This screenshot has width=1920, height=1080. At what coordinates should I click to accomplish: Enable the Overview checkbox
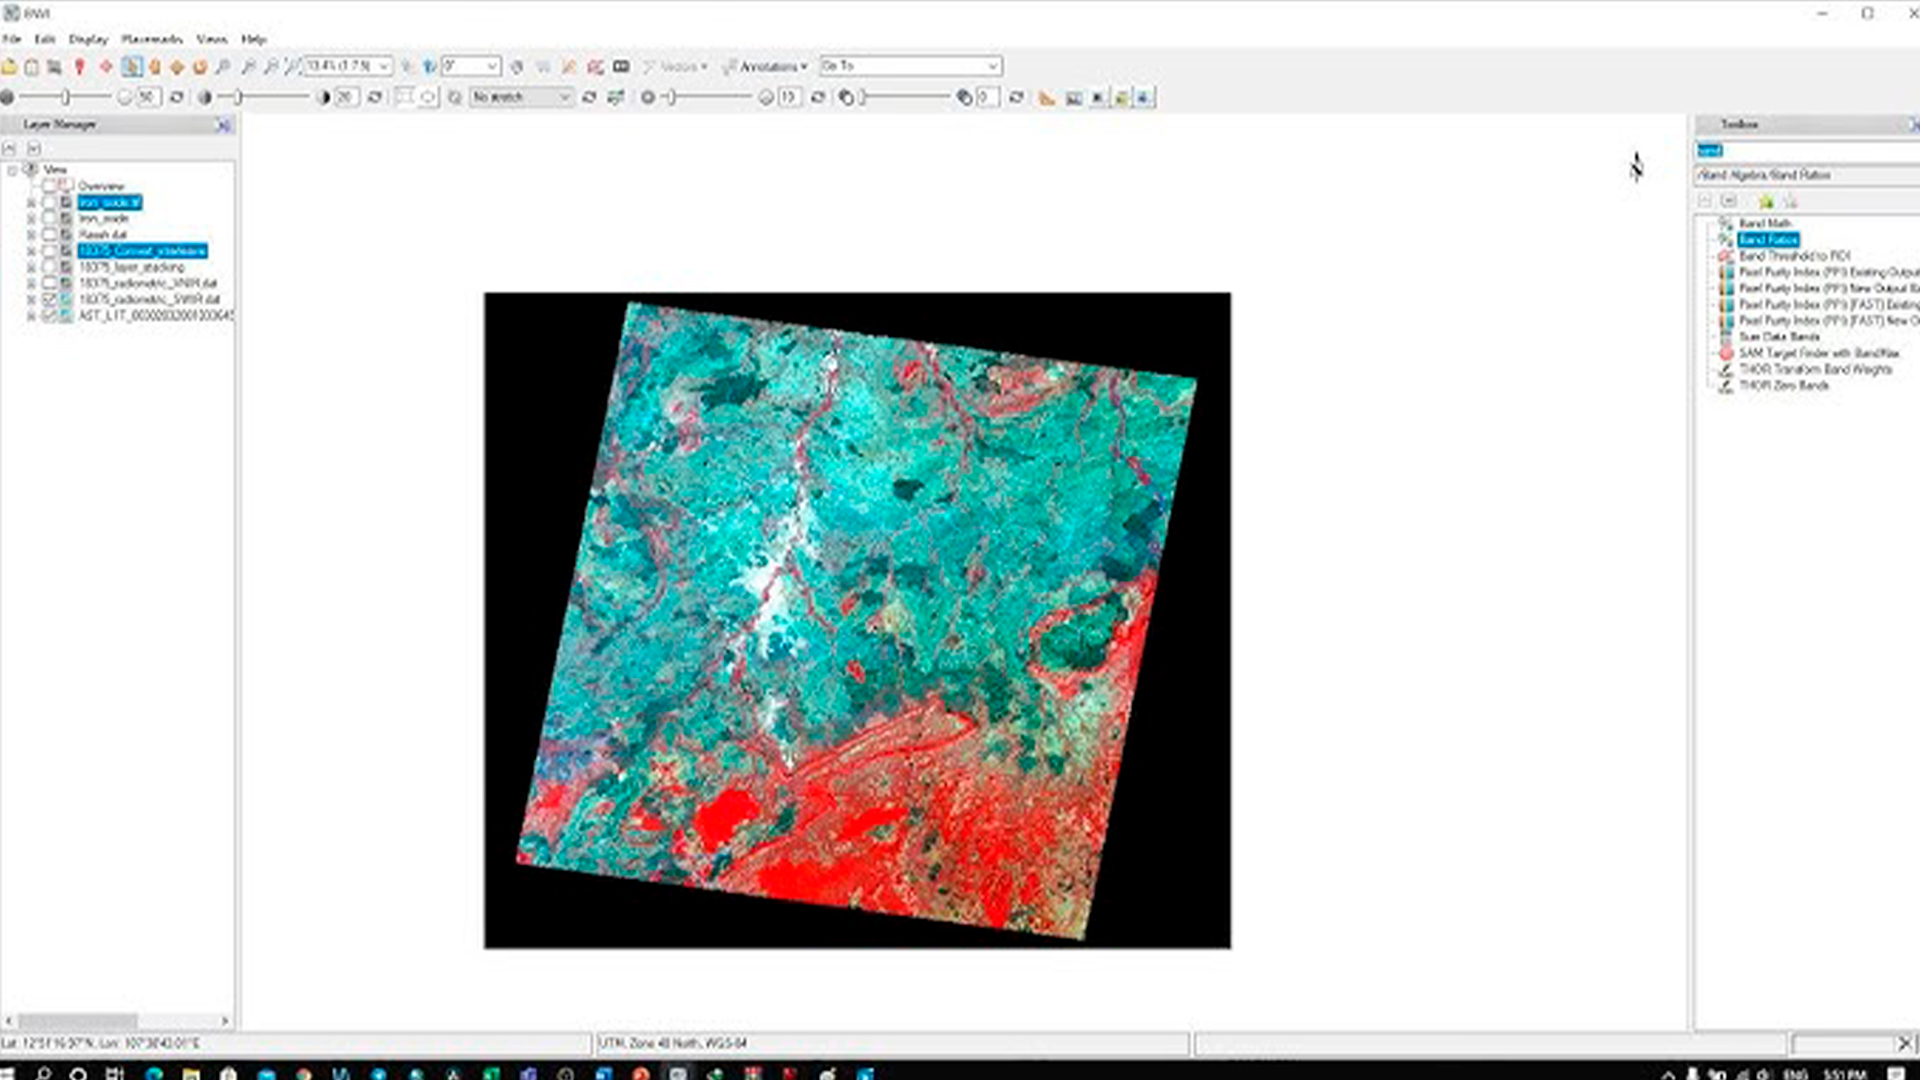pos(49,186)
